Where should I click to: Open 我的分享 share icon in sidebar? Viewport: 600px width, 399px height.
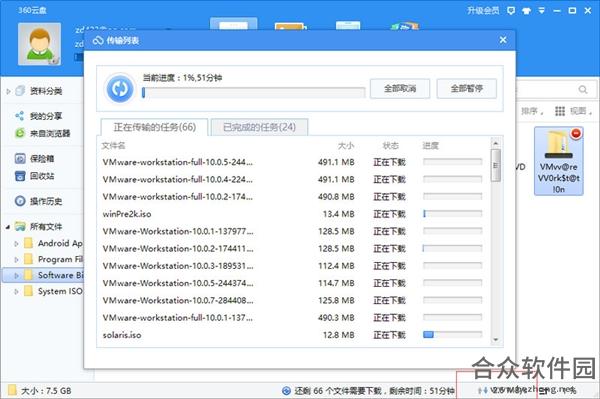(20, 116)
